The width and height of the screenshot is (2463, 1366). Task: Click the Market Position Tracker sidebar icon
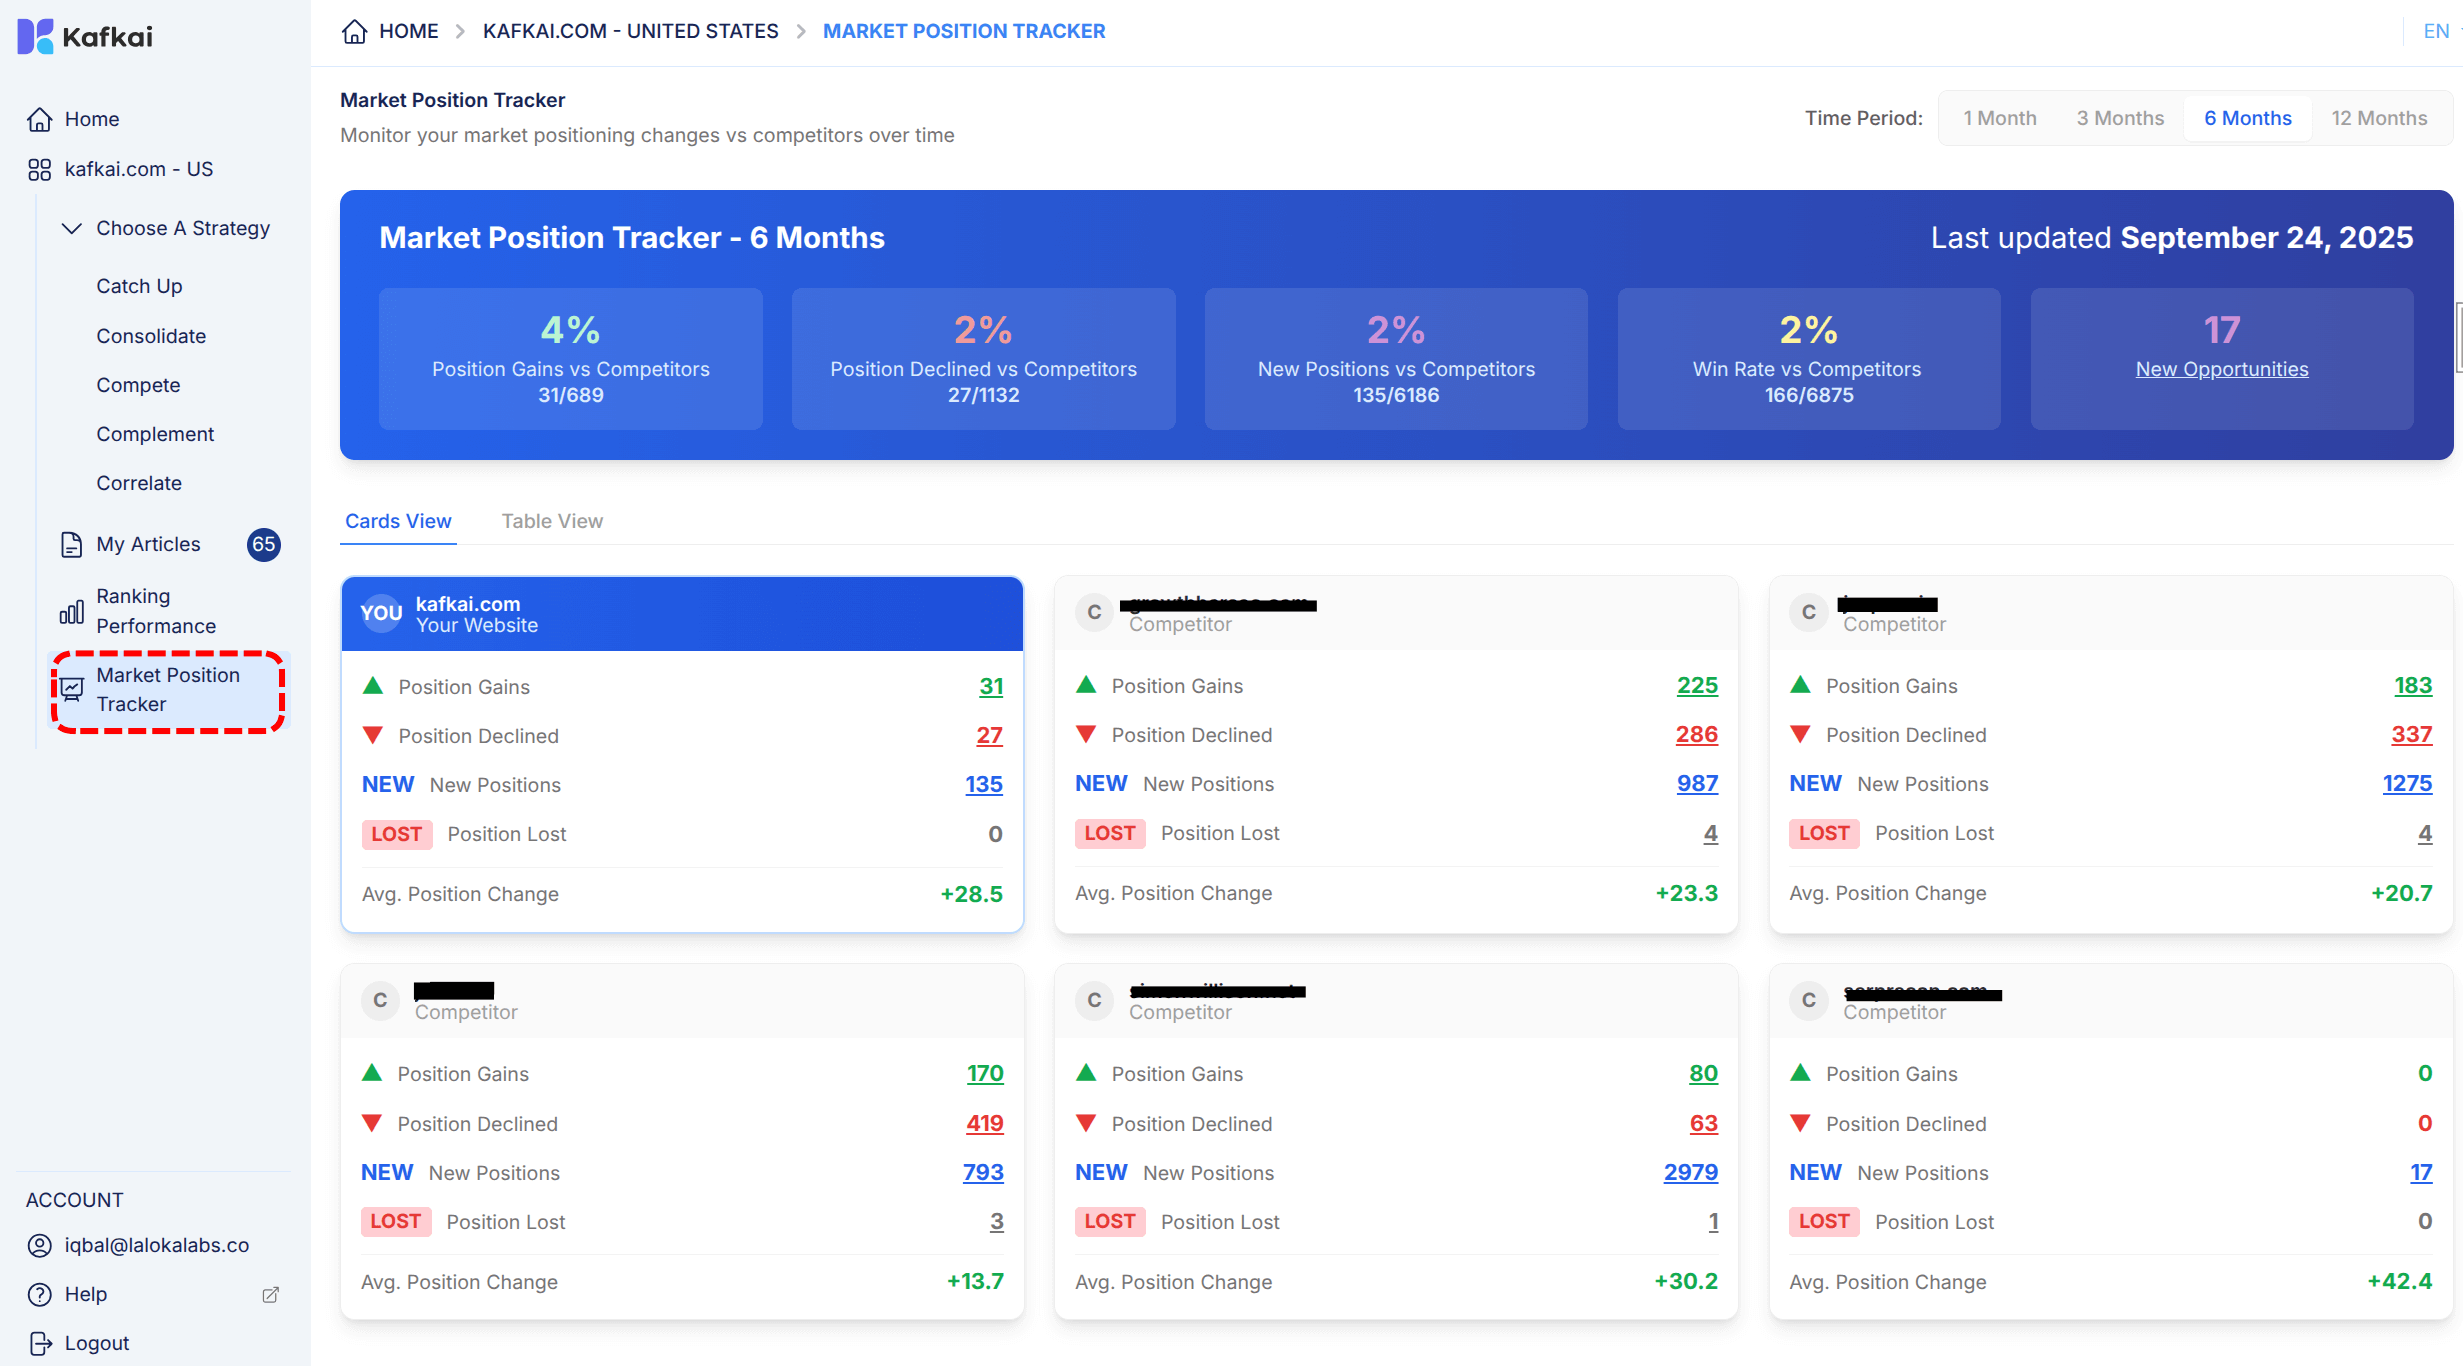tap(72, 689)
